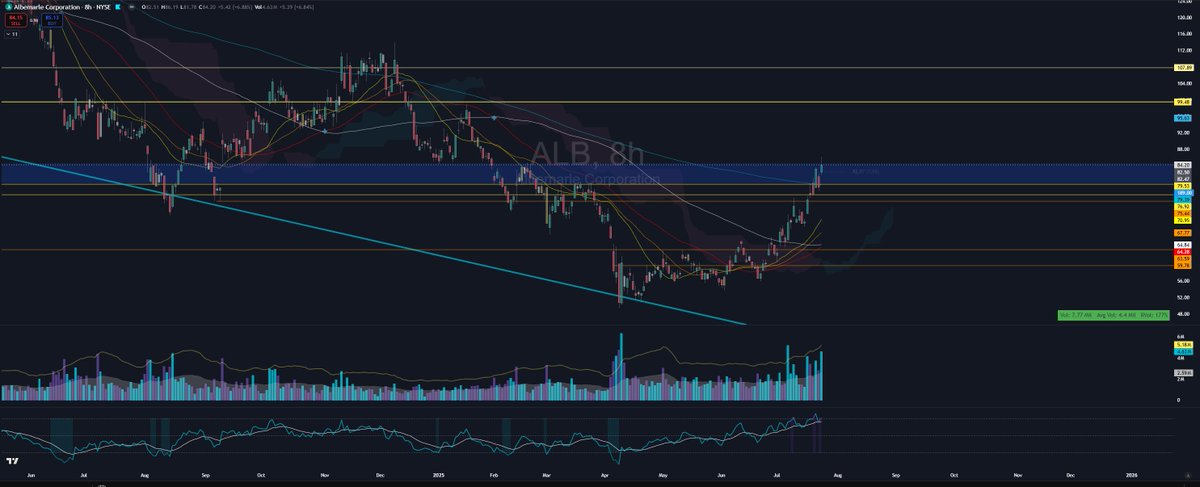Click the 107.89 price label on axis
Viewport: 1200px width, 487px height.
1183,68
